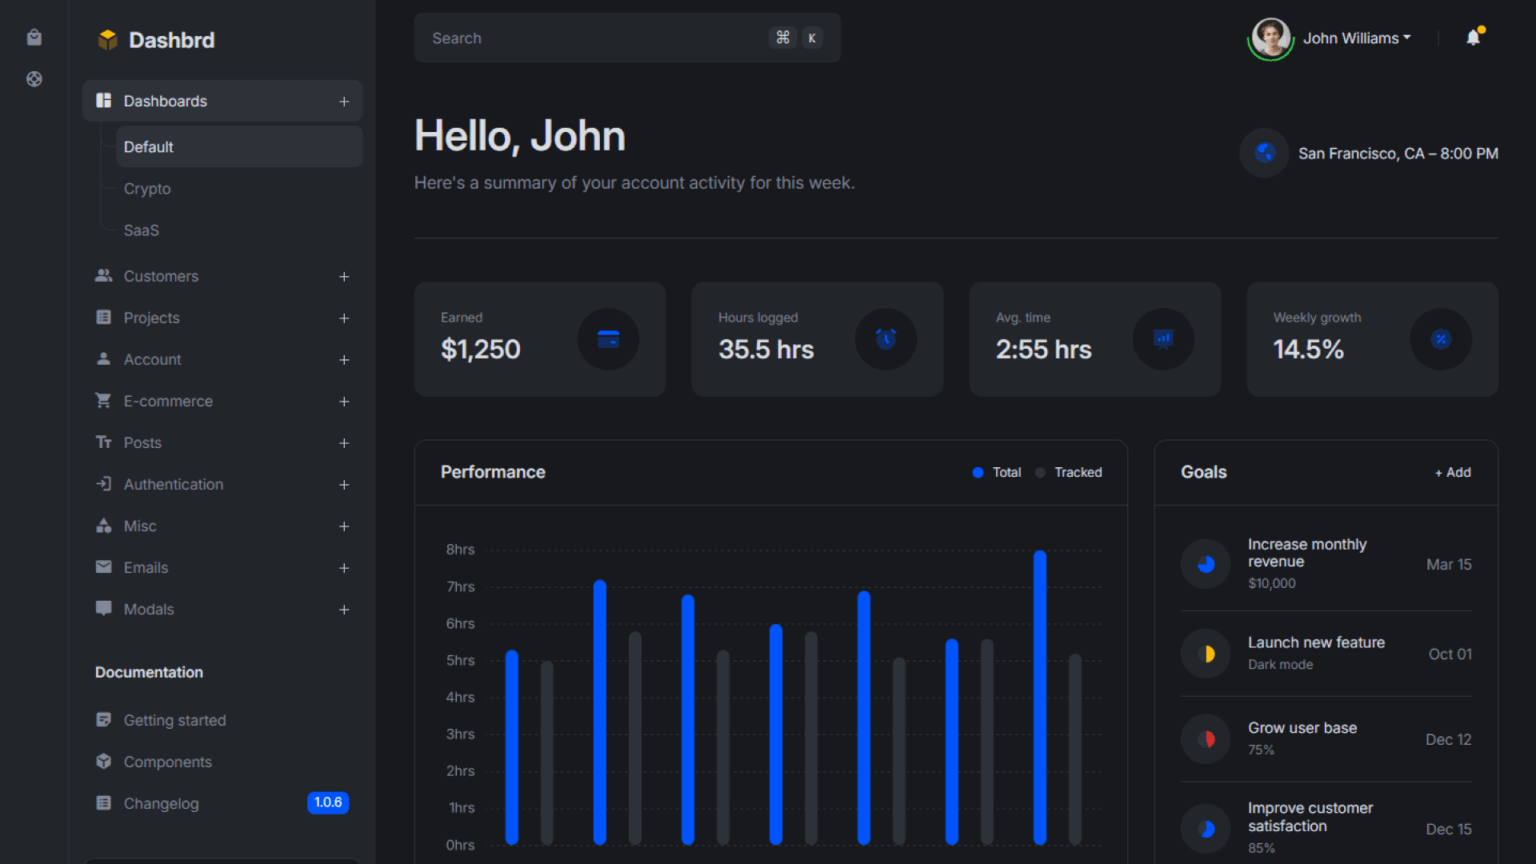Click the Dashbrd logo
Viewport: 1536px width, 864px height.
point(156,40)
